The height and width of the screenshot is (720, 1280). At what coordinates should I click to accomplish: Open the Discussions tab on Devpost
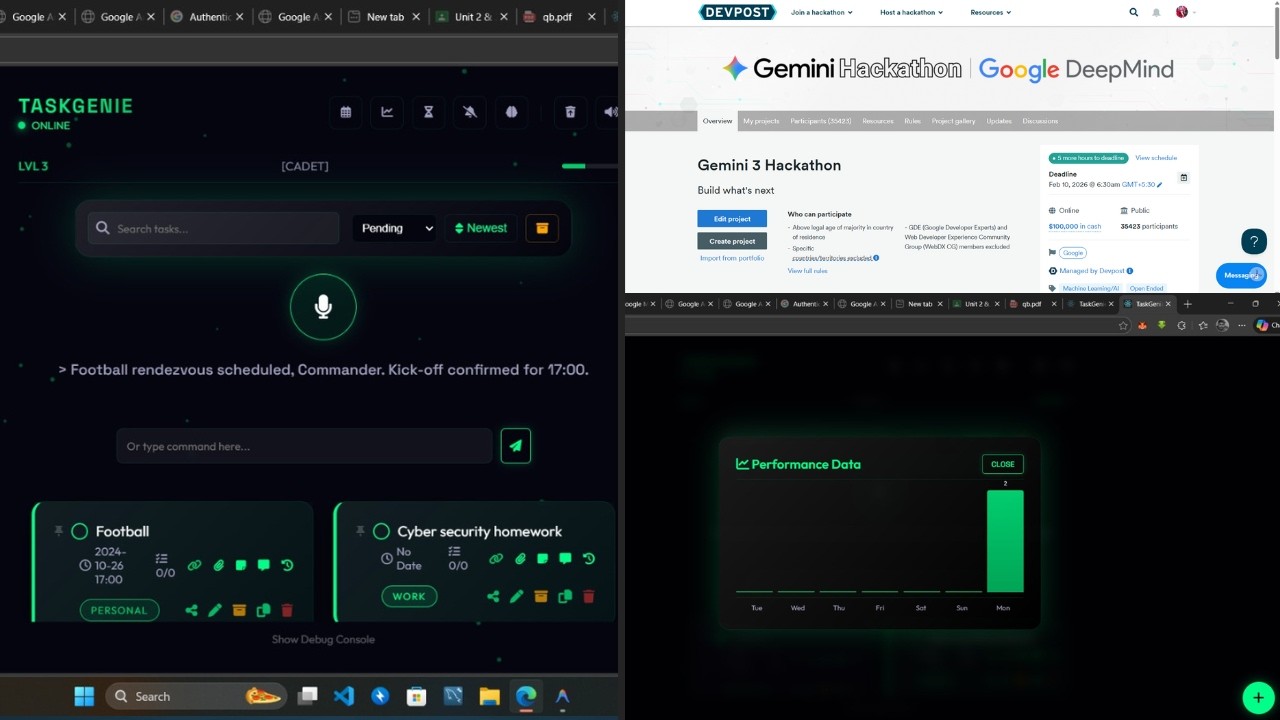(1040, 121)
